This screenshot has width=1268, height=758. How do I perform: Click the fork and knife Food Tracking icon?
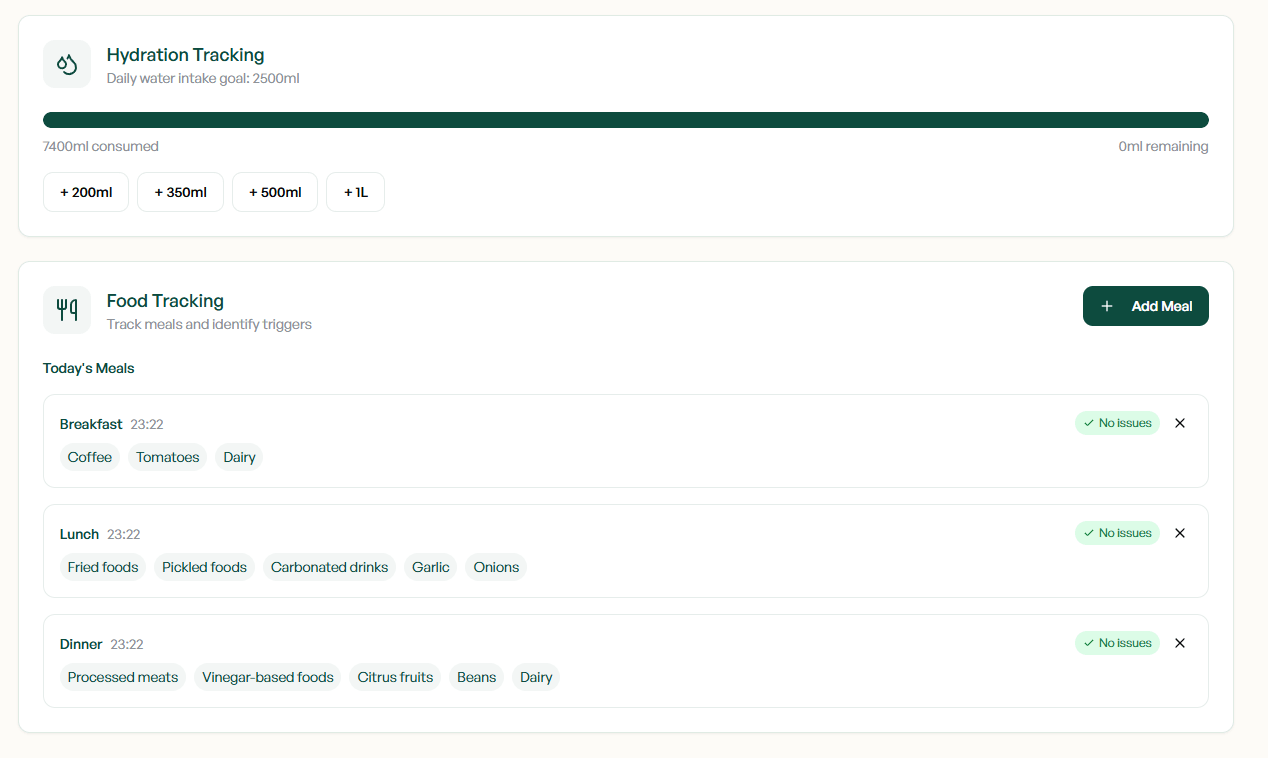(x=67, y=310)
